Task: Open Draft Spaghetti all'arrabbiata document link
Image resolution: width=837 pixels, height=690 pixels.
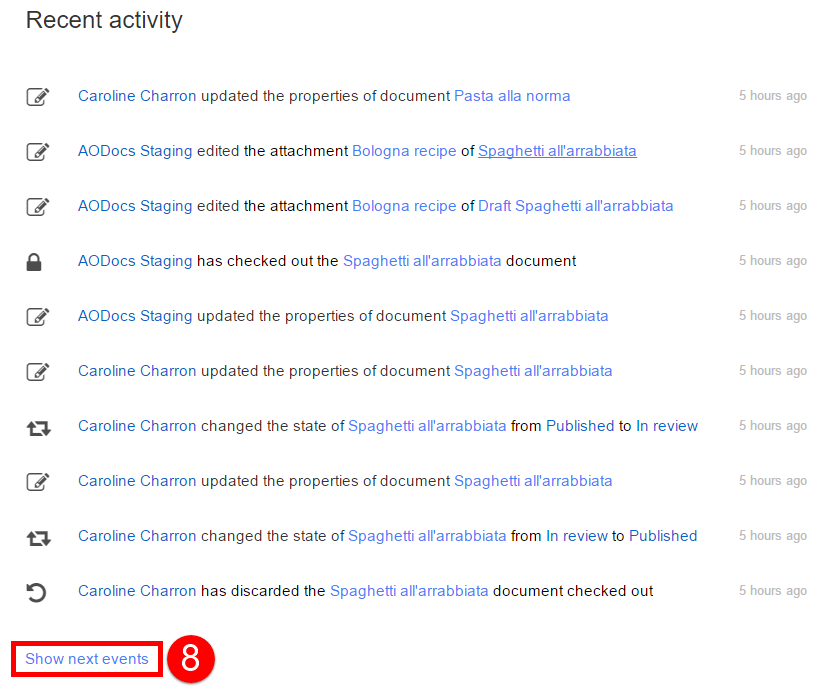Action: 575,206
